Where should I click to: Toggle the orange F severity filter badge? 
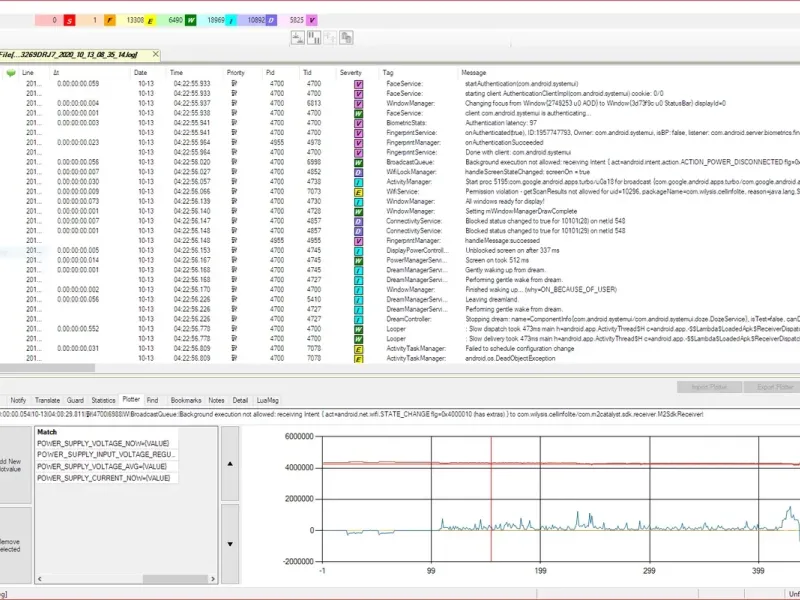[108, 20]
